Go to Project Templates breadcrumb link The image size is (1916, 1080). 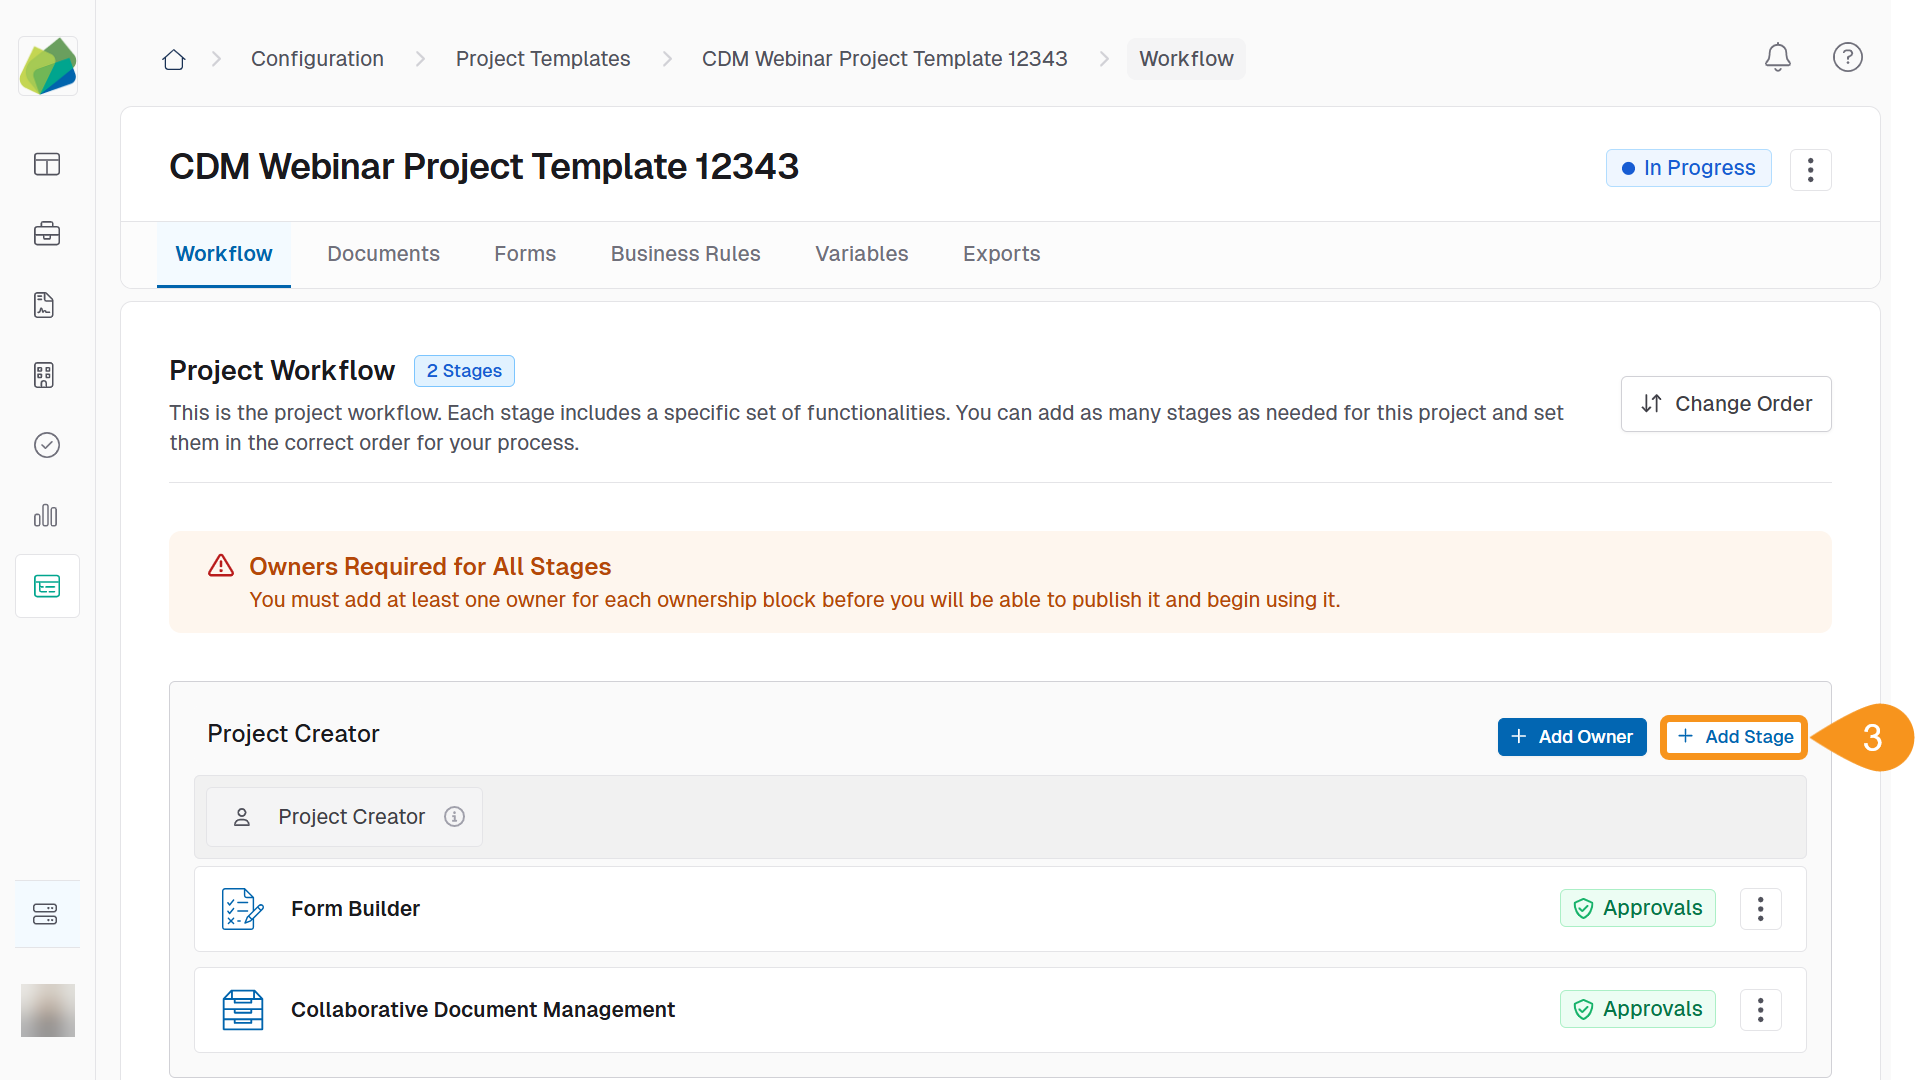coord(542,59)
